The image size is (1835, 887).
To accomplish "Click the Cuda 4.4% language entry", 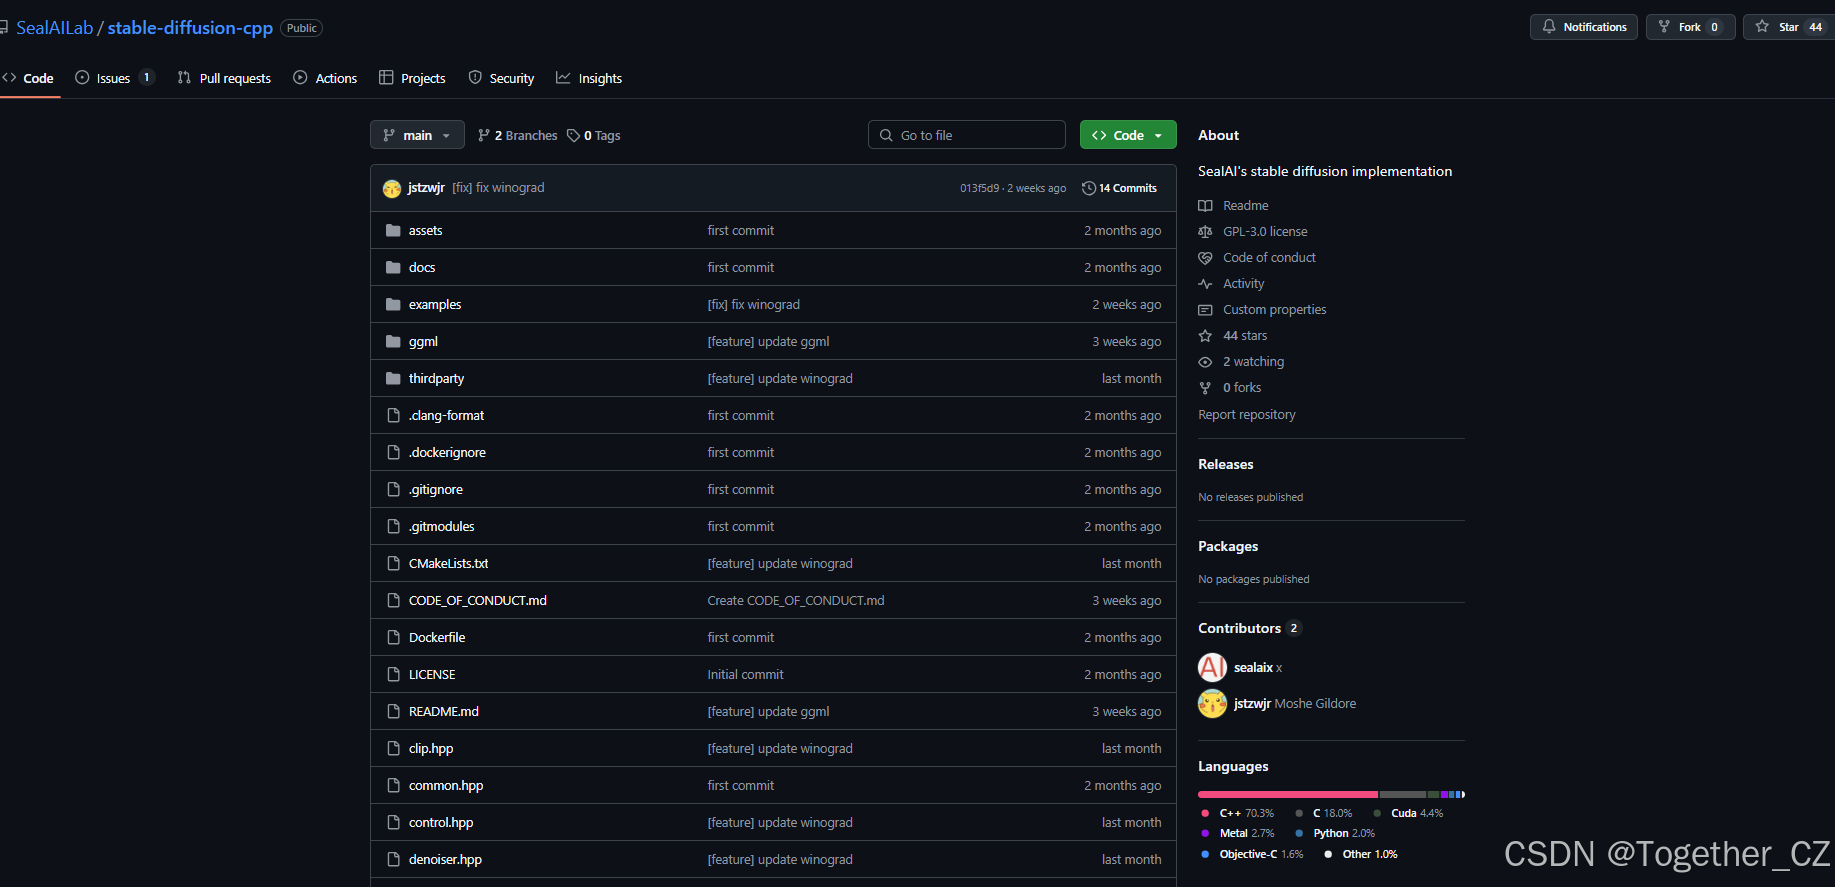I will pos(1409,813).
